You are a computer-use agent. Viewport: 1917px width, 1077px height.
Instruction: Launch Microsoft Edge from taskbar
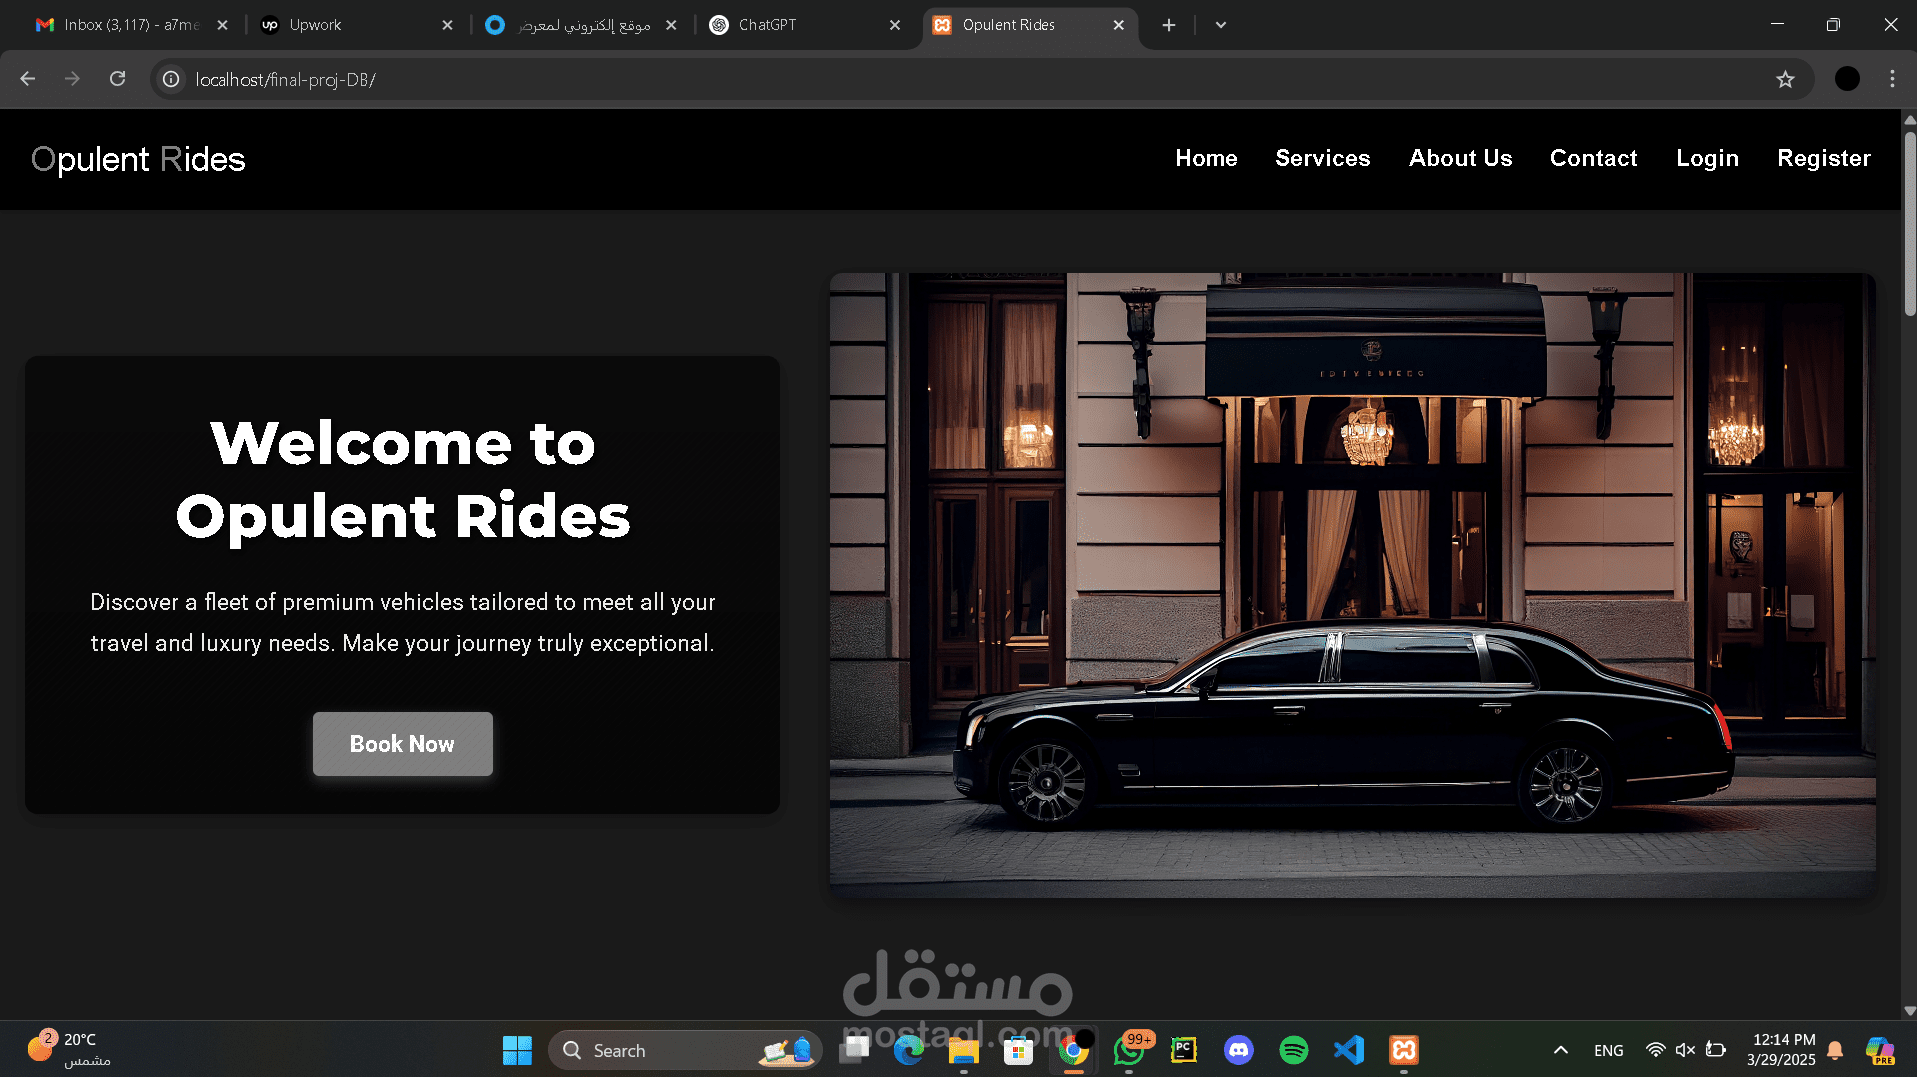(908, 1050)
